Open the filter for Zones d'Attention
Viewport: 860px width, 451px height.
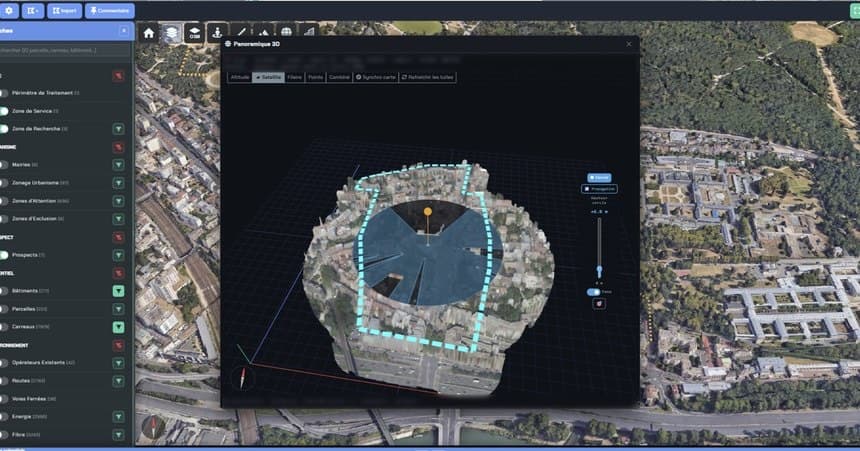pyautogui.click(x=118, y=201)
